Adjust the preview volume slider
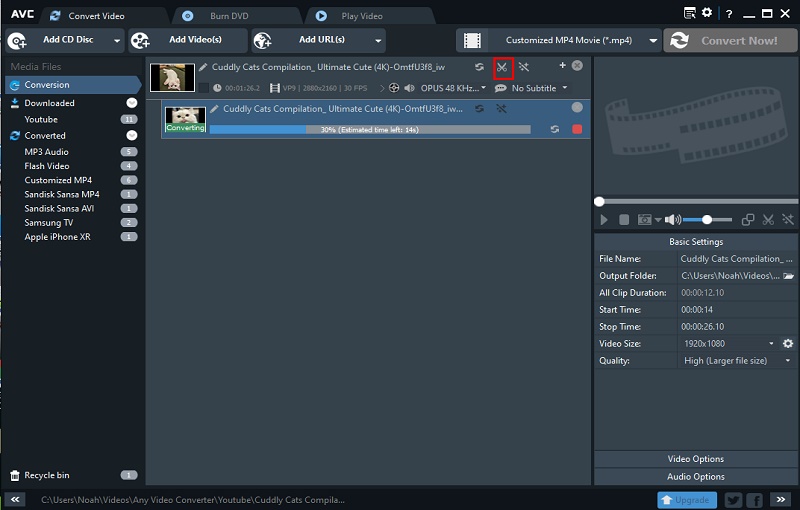The width and height of the screenshot is (800, 510). 707,220
